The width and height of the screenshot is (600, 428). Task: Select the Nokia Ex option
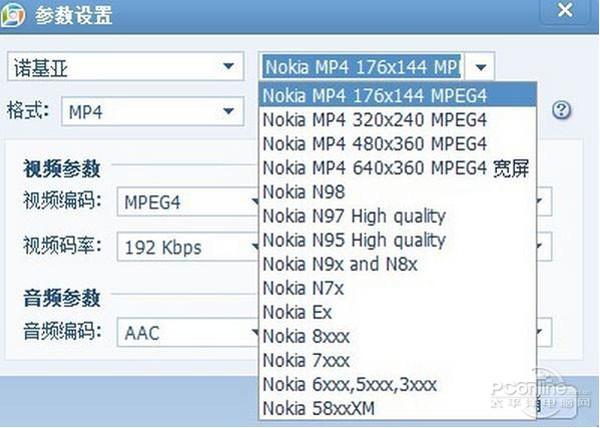click(398, 312)
